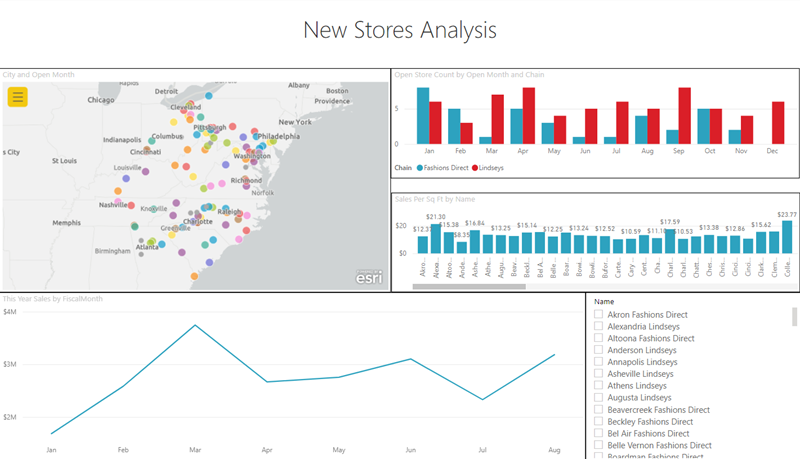The width and height of the screenshot is (800, 459).
Task: Check Beavercreek Fashions Direct
Action: [598, 409]
